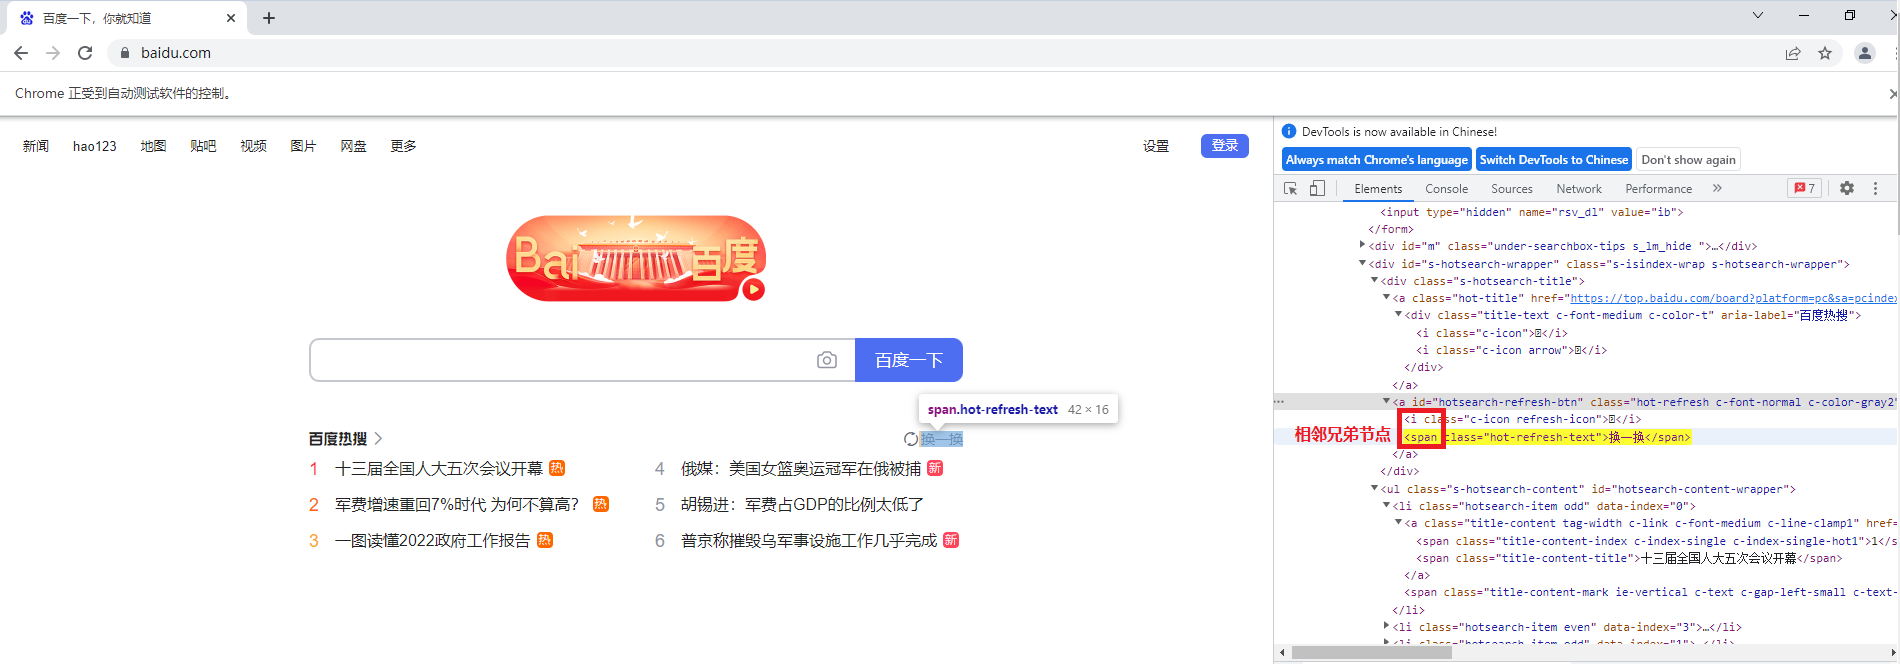This screenshot has width=1900, height=664.
Task: Click the 登录 login button
Action: tap(1225, 146)
